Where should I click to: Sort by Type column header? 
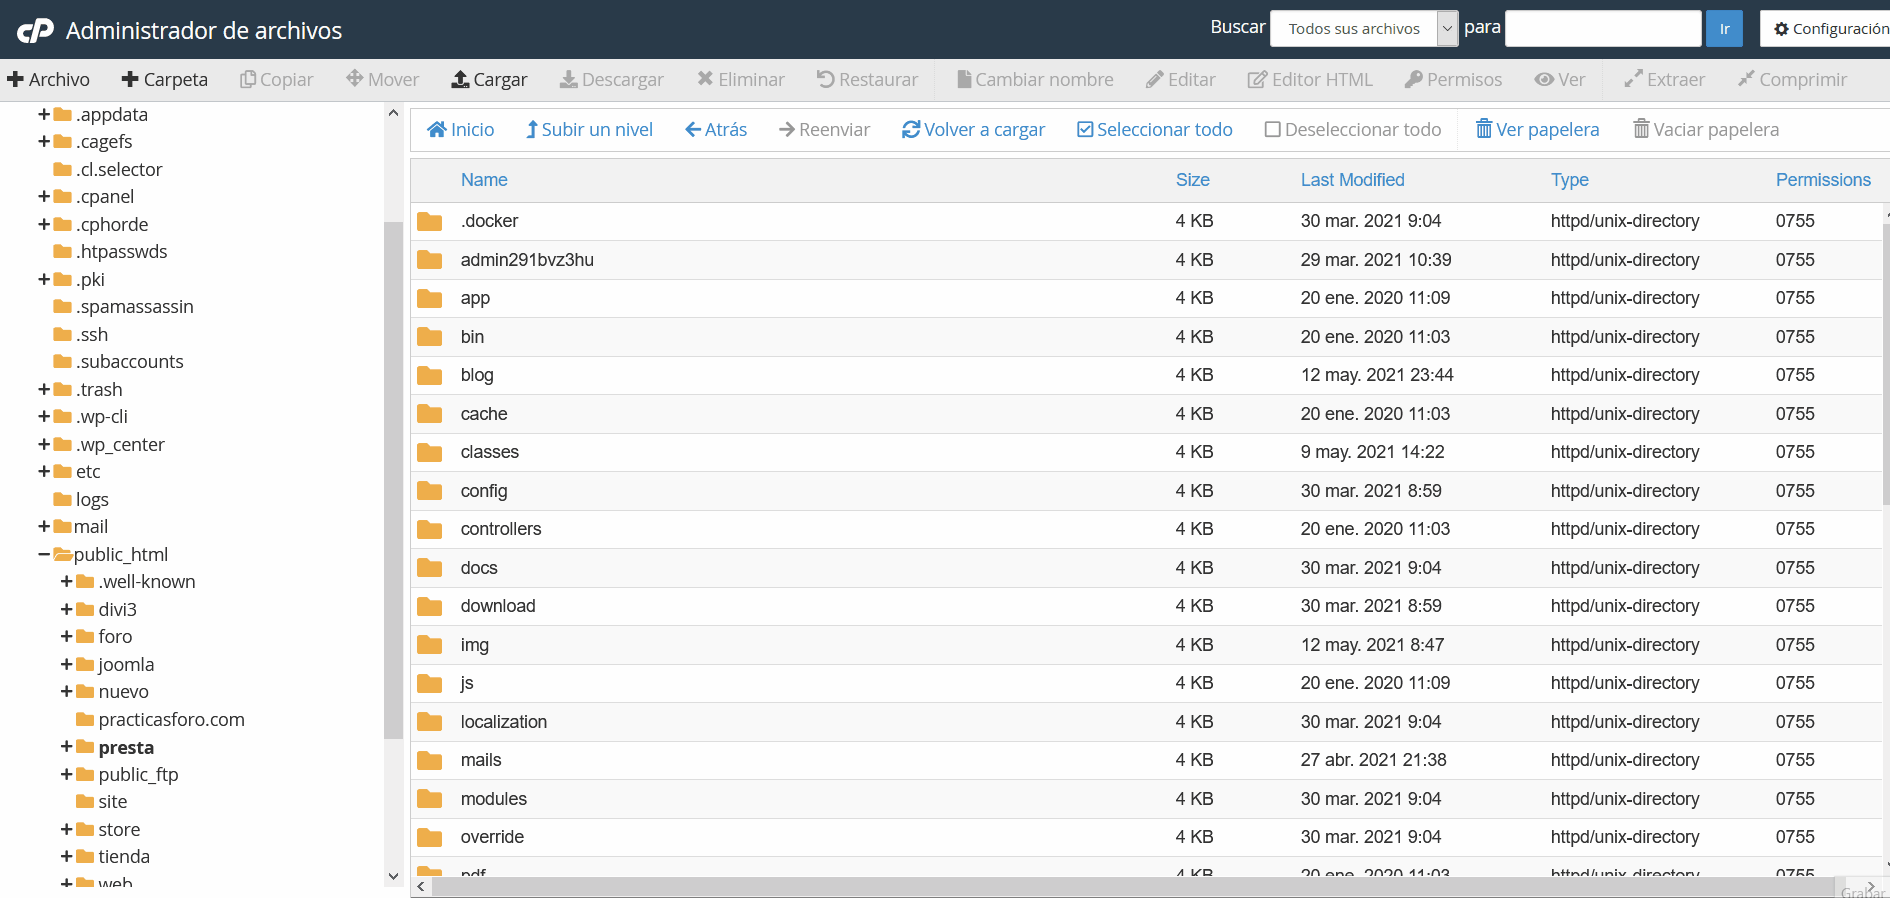(x=1569, y=180)
